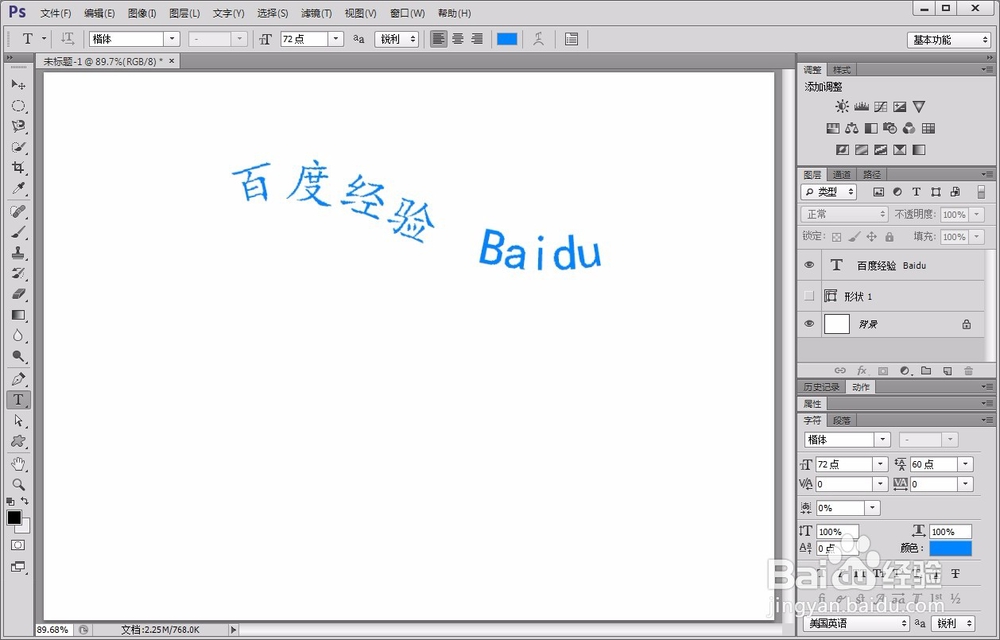Click the Create warped text icon

pyautogui.click(x=538, y=39)
